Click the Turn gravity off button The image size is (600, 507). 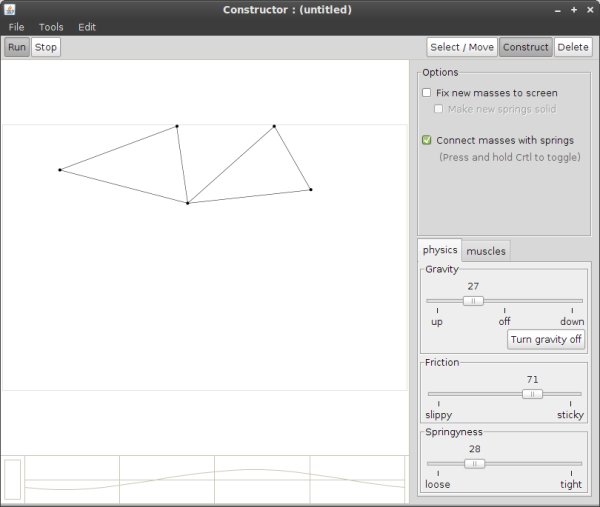coord(546,339)
